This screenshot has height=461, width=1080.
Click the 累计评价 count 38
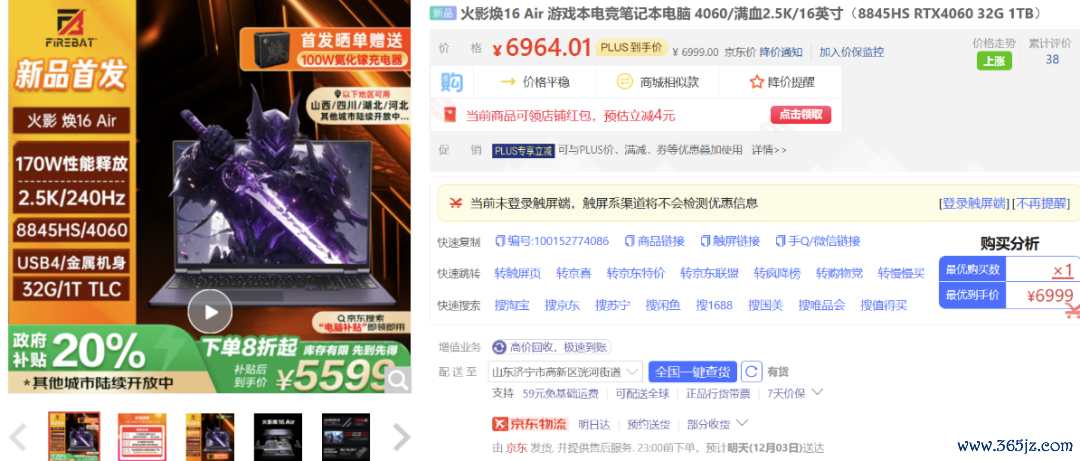pos(1052,59)
